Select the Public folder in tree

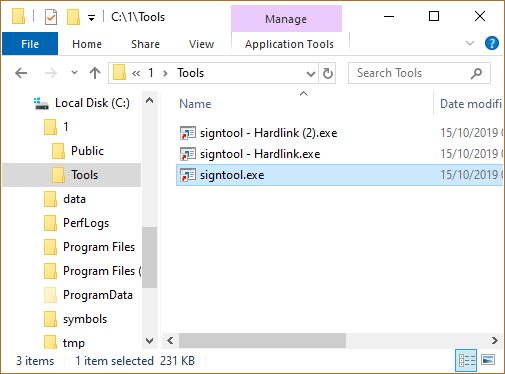(87, 151)
